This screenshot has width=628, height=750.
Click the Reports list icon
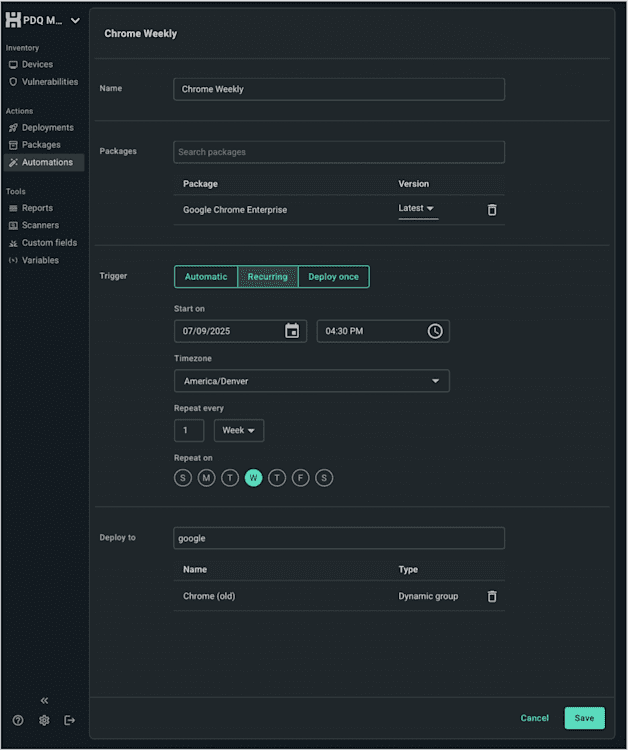point(13,208)
